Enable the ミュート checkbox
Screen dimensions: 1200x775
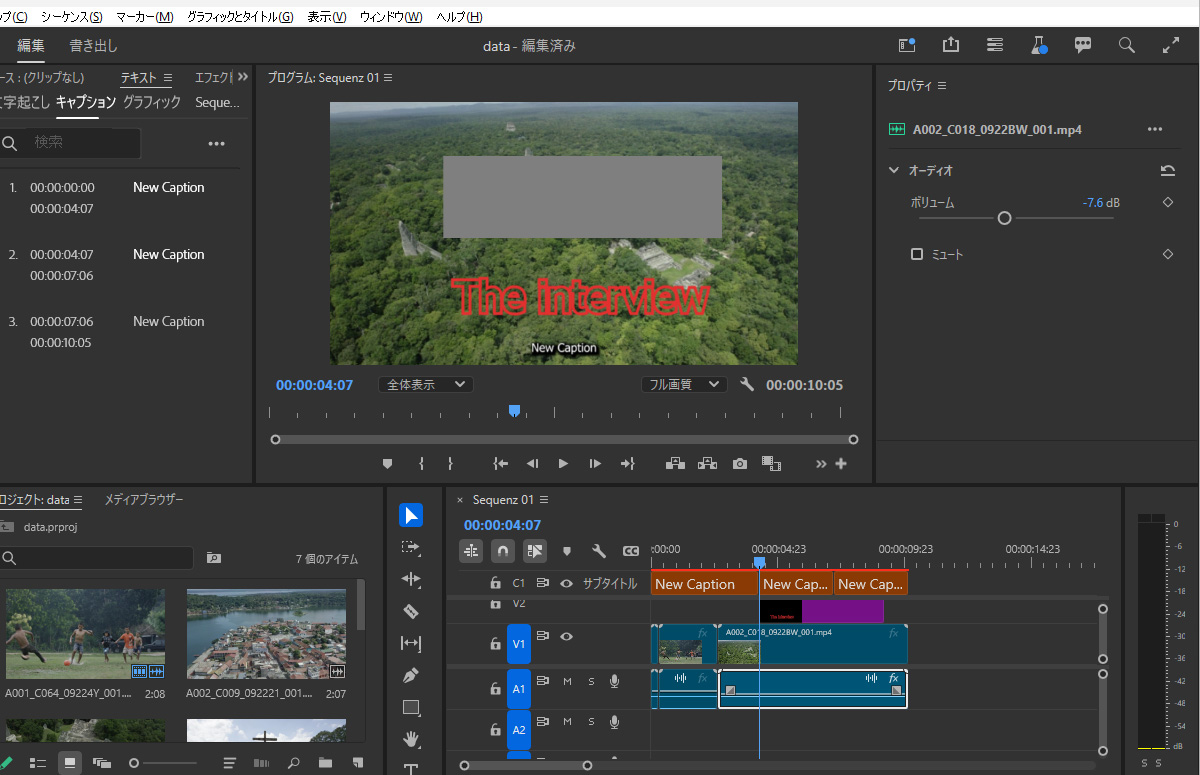(x=917, y=255)
